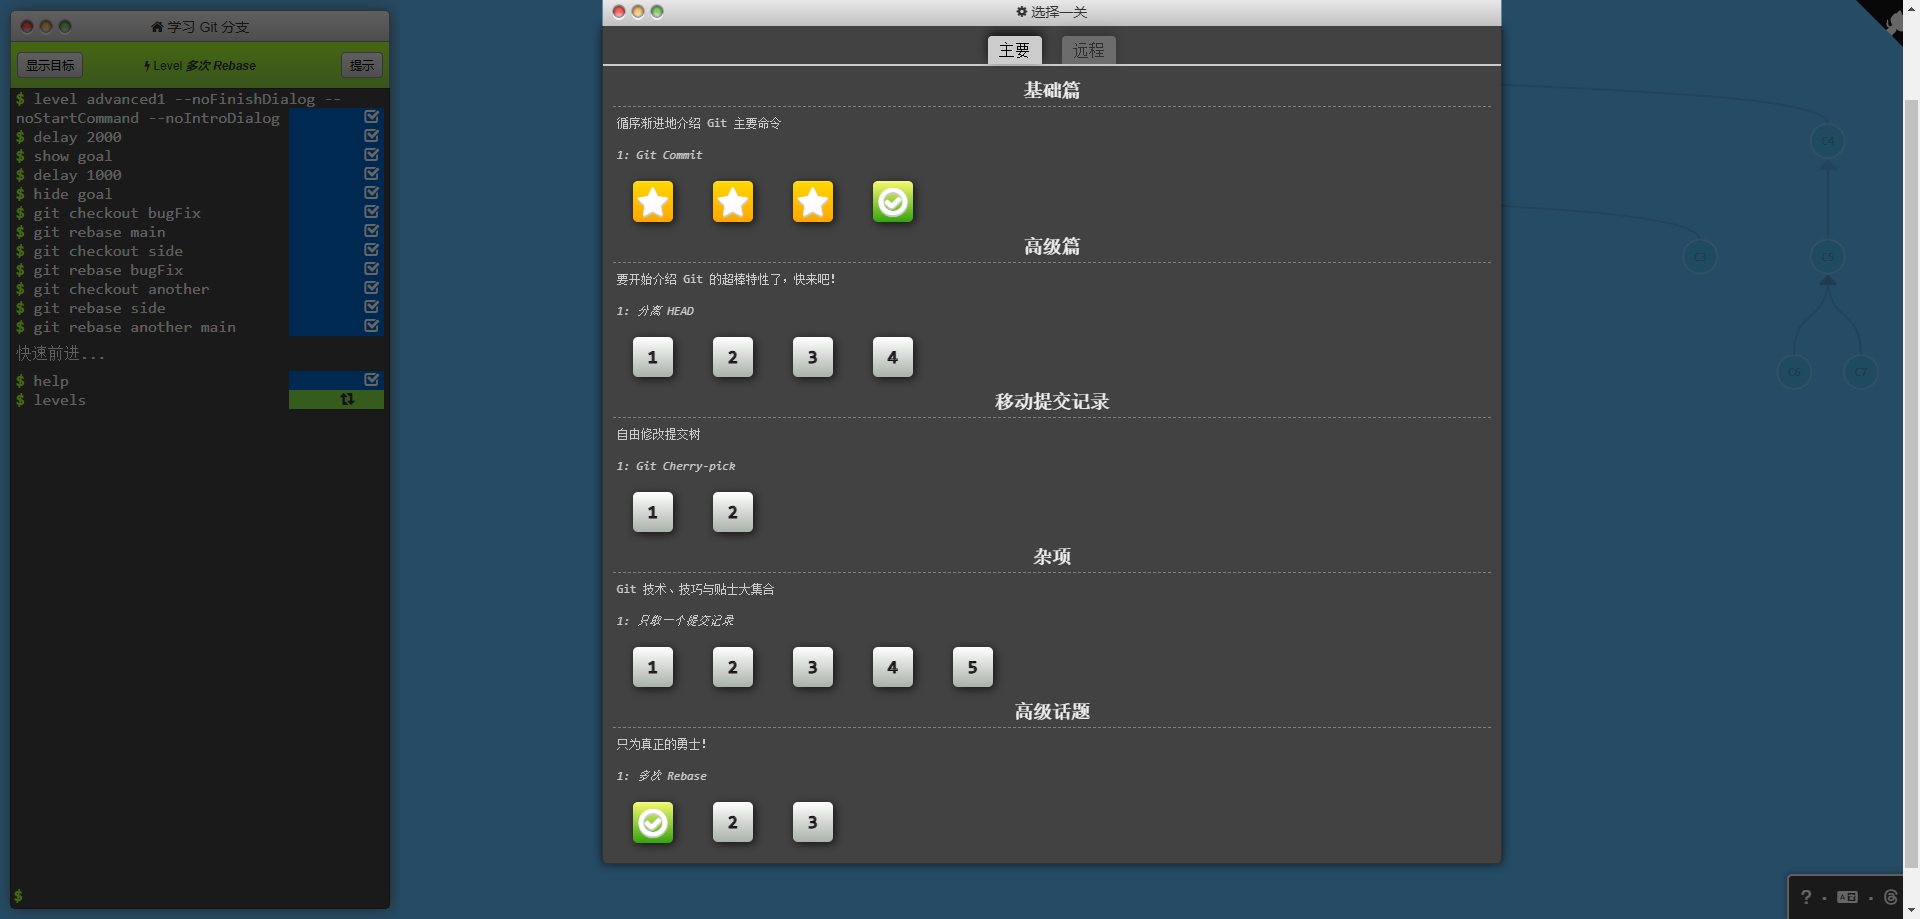Click the red button on terminal window
This screenshot has height=919, width=1920.
coord(27,27)
